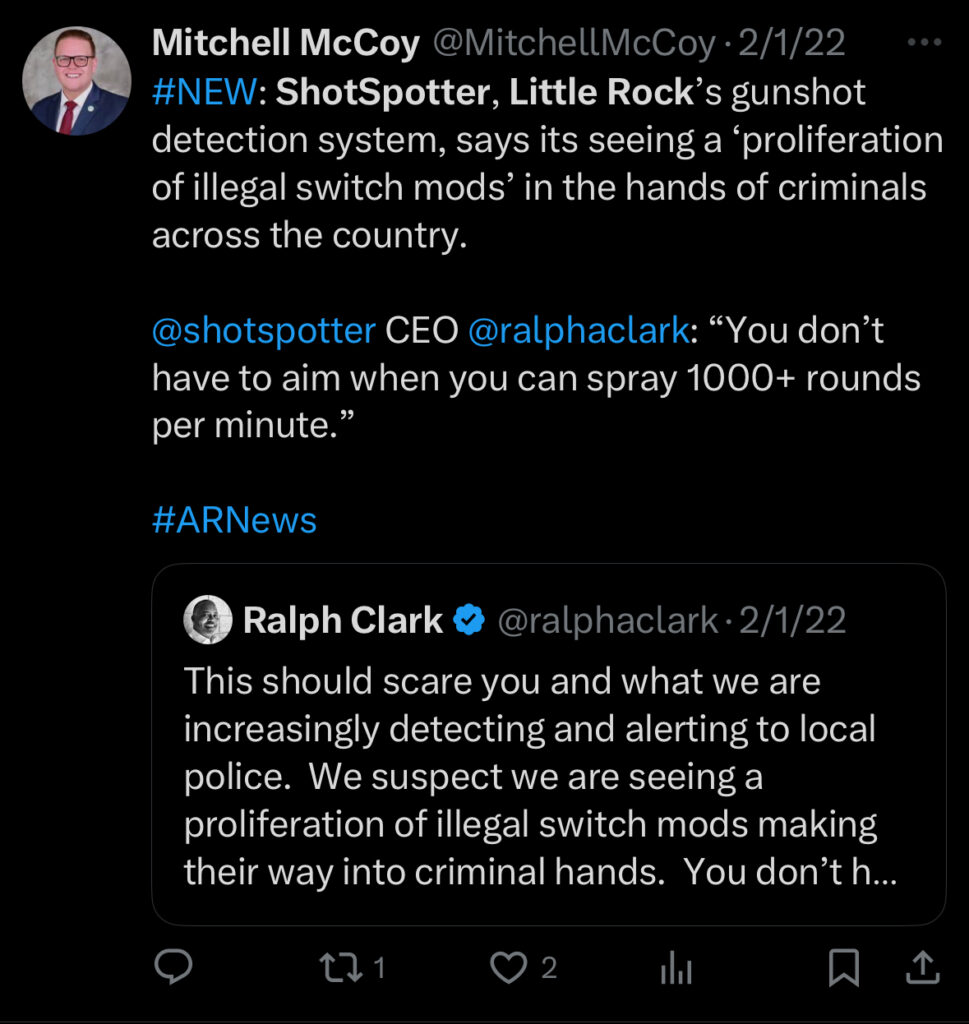This screenshot has width=969, height=1024.
Task: Click the #NEW hashtag
Action: (x=203, y=93)
